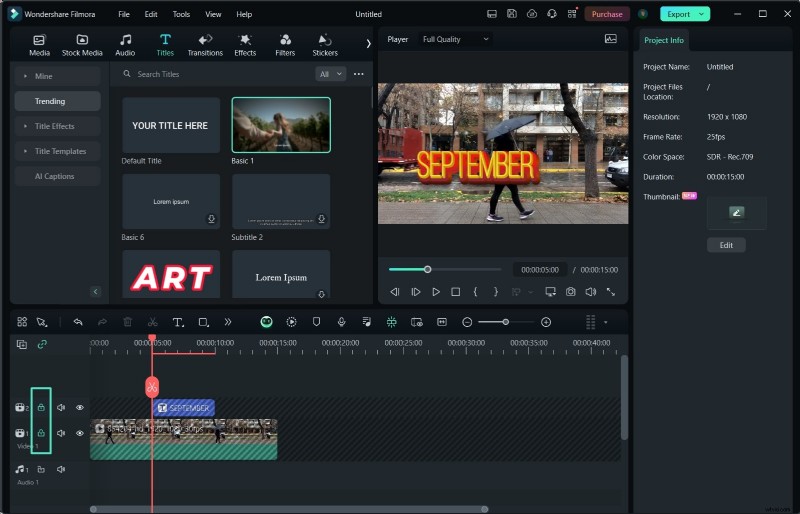Open the Full Quality playback dropdown
This screenshot has width=800, height=514.
[x=456, y=39]
